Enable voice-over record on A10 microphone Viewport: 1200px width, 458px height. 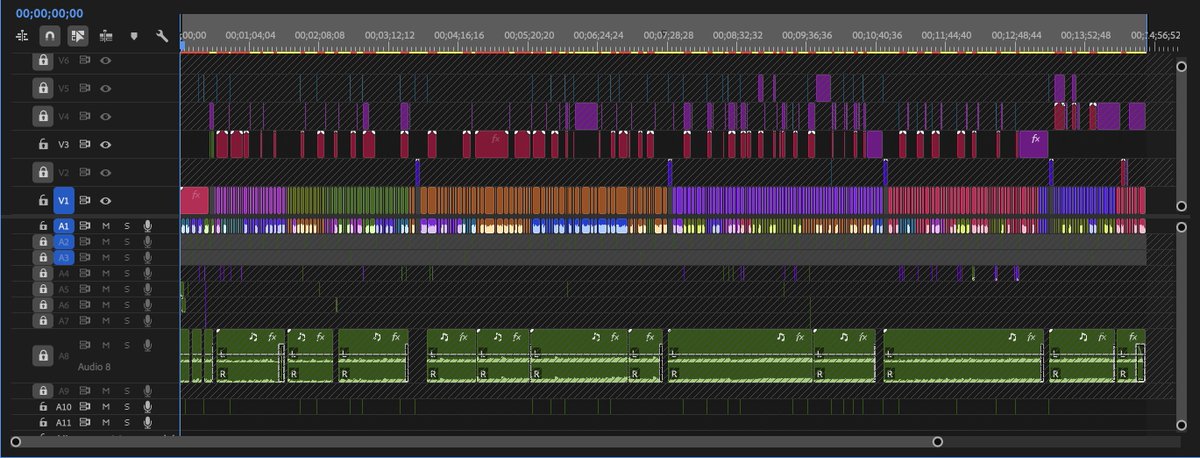147,407
